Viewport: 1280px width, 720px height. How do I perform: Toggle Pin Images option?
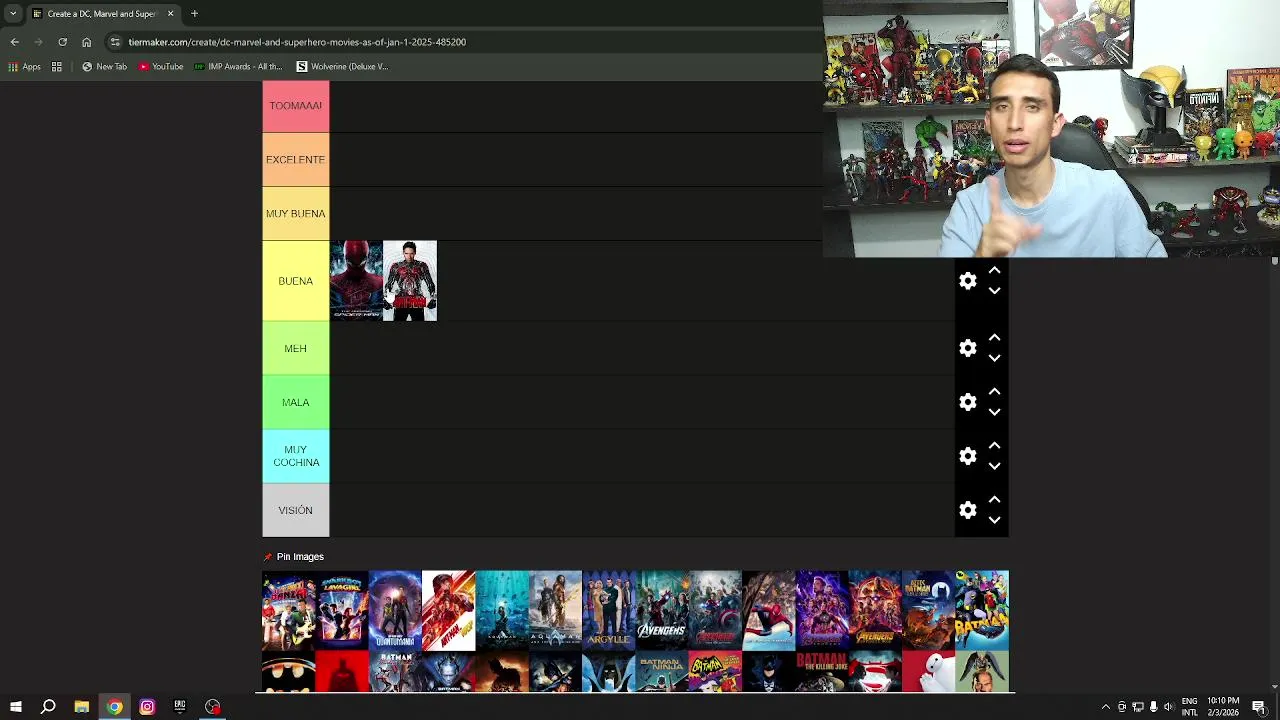pyautogui.click(x=294, y=557)
